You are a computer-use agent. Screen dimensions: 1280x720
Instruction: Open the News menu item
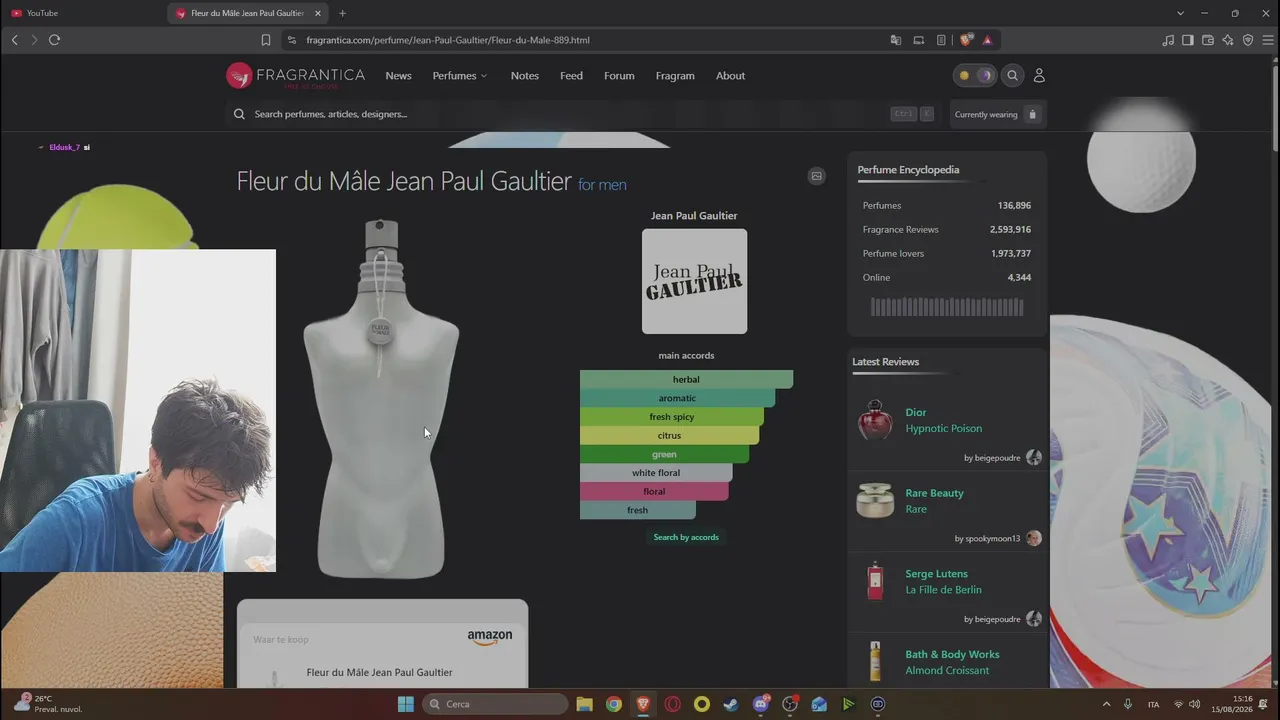[398, 76]
